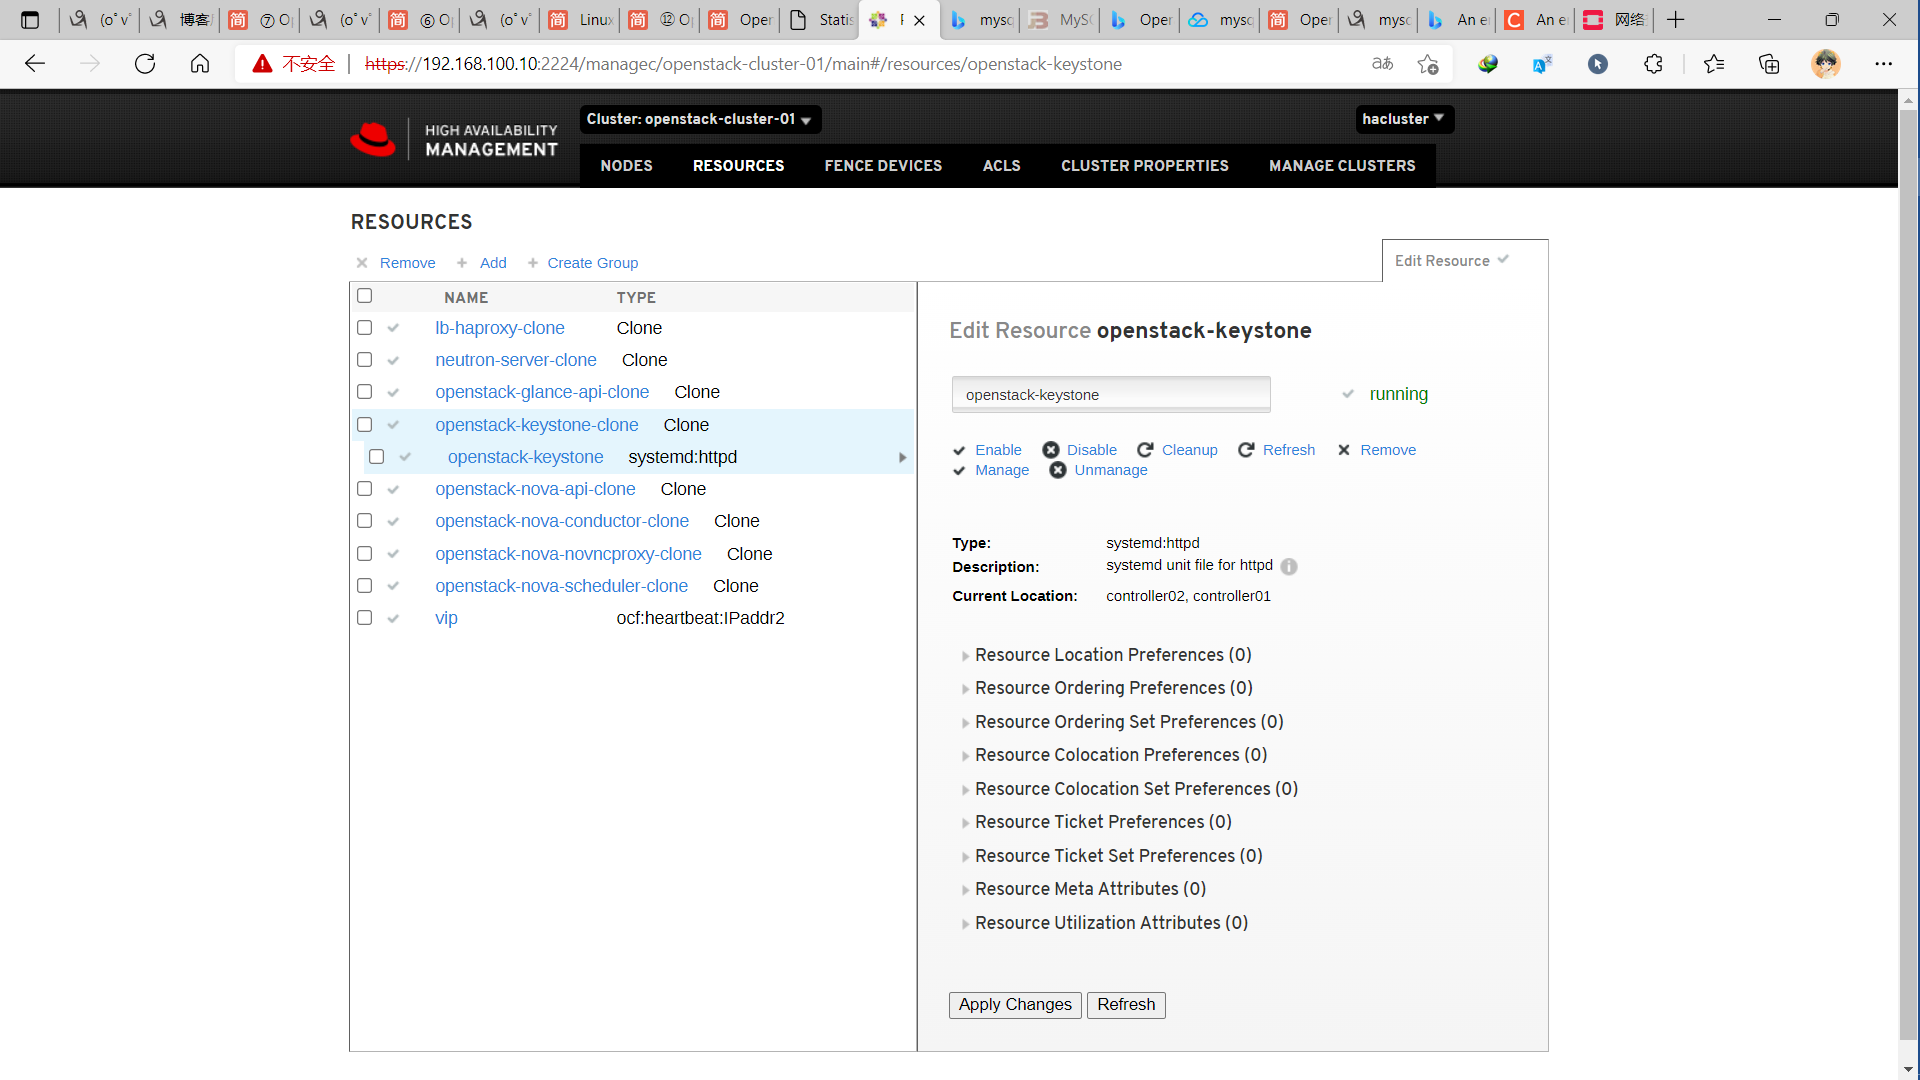The height and width of the screenshot is (1080, 1920).
Task: Expand Resource Meta Attributes section
Action: pos(1090,889)
